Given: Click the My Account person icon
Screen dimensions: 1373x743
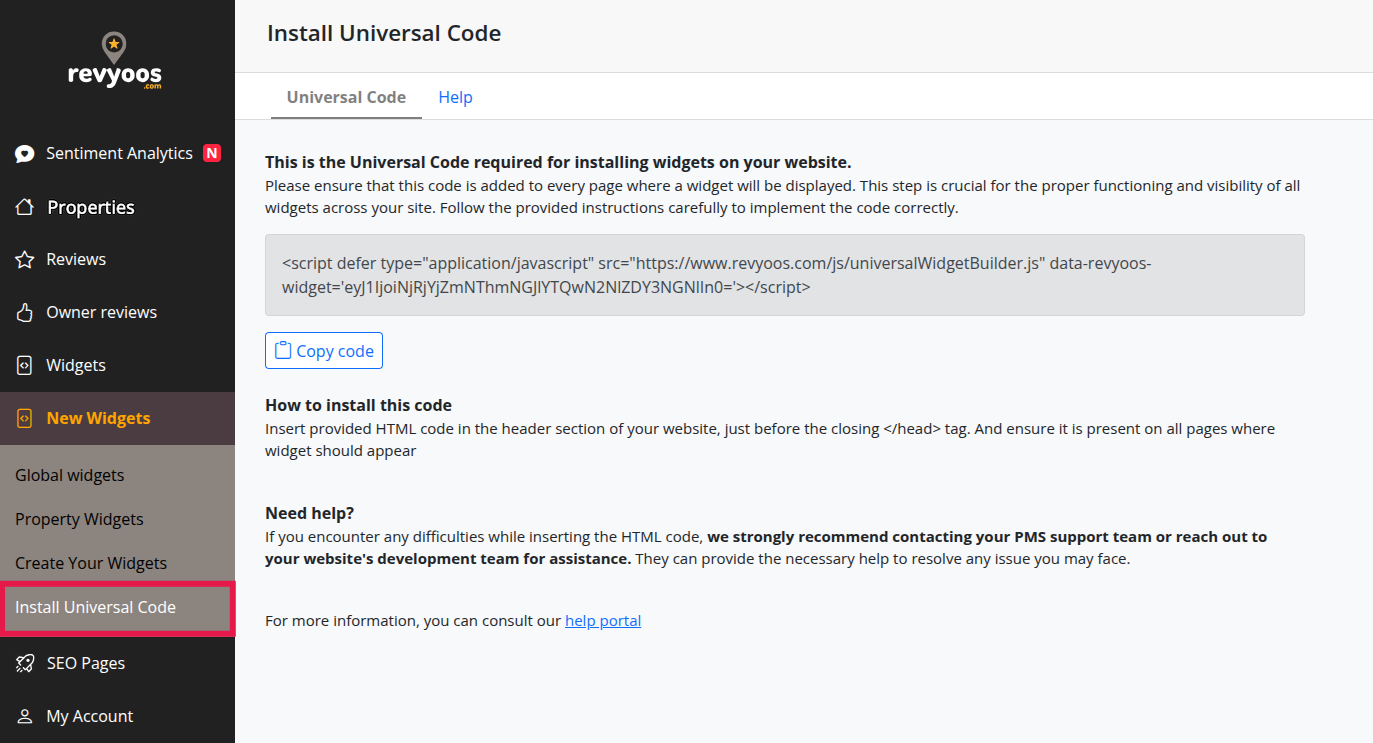Looking at the screenshot, I should [x=24, y=715].
